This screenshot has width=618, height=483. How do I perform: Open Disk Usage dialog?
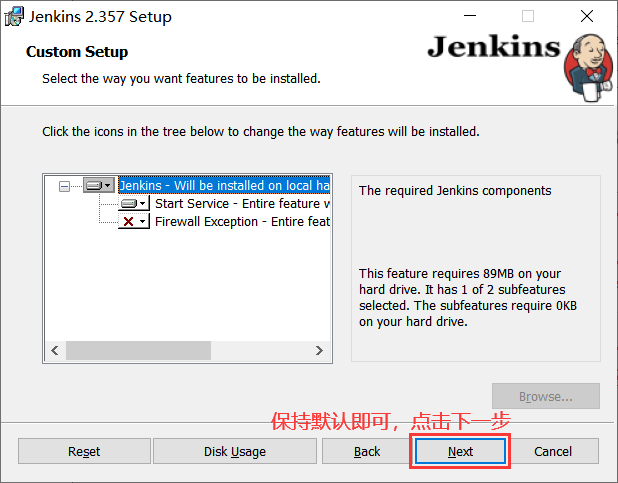coord(235,451)
